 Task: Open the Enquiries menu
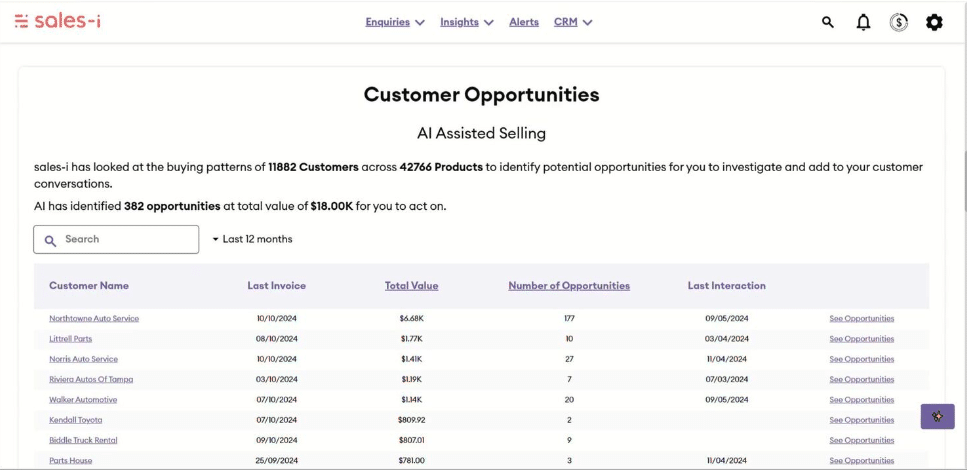point(387,22)
